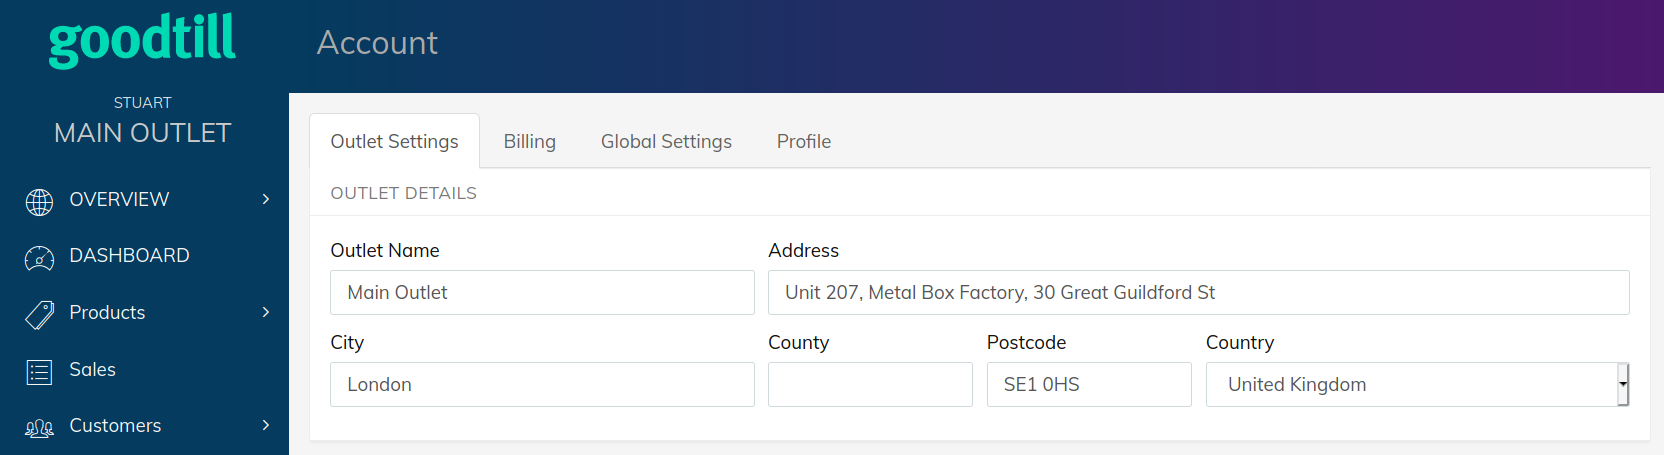1664x455 pixels.
Task: Open the Dashboard gauge icon
Action: pos(39,259)
